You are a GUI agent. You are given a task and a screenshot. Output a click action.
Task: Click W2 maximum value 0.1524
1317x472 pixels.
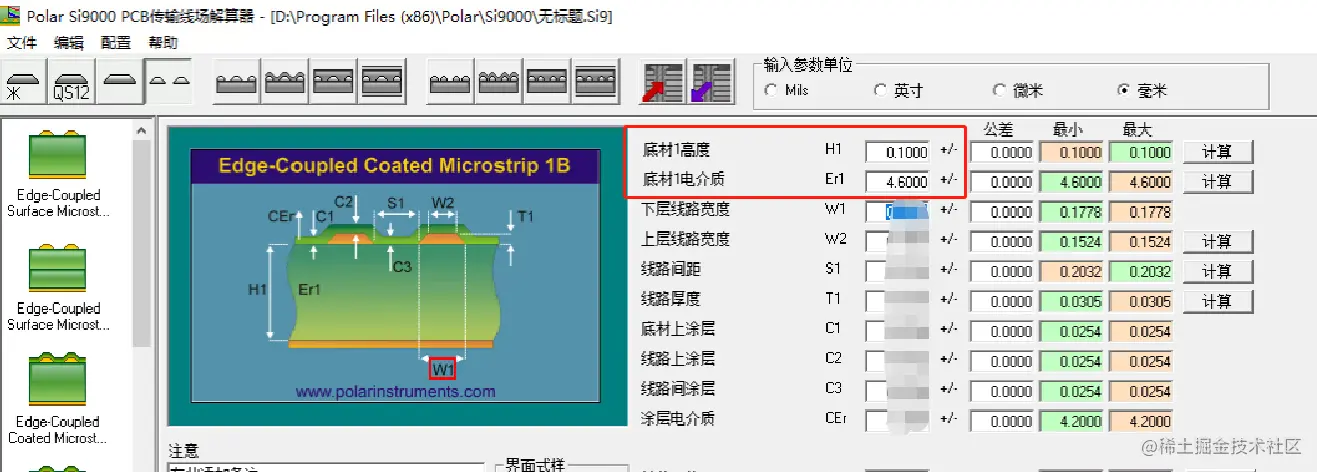tap(1141, 242)
